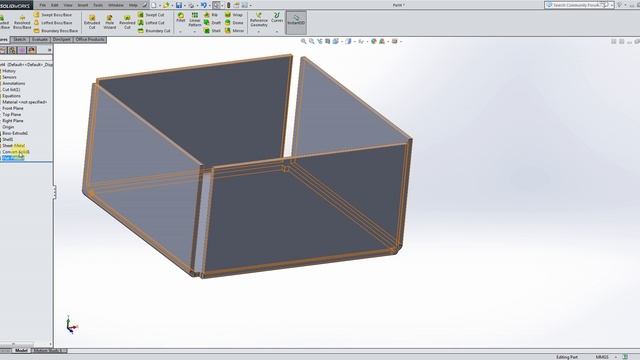Select the Shell tool in ribbon
This screenshot has width=640, height=360.
(x=212, y=31)
